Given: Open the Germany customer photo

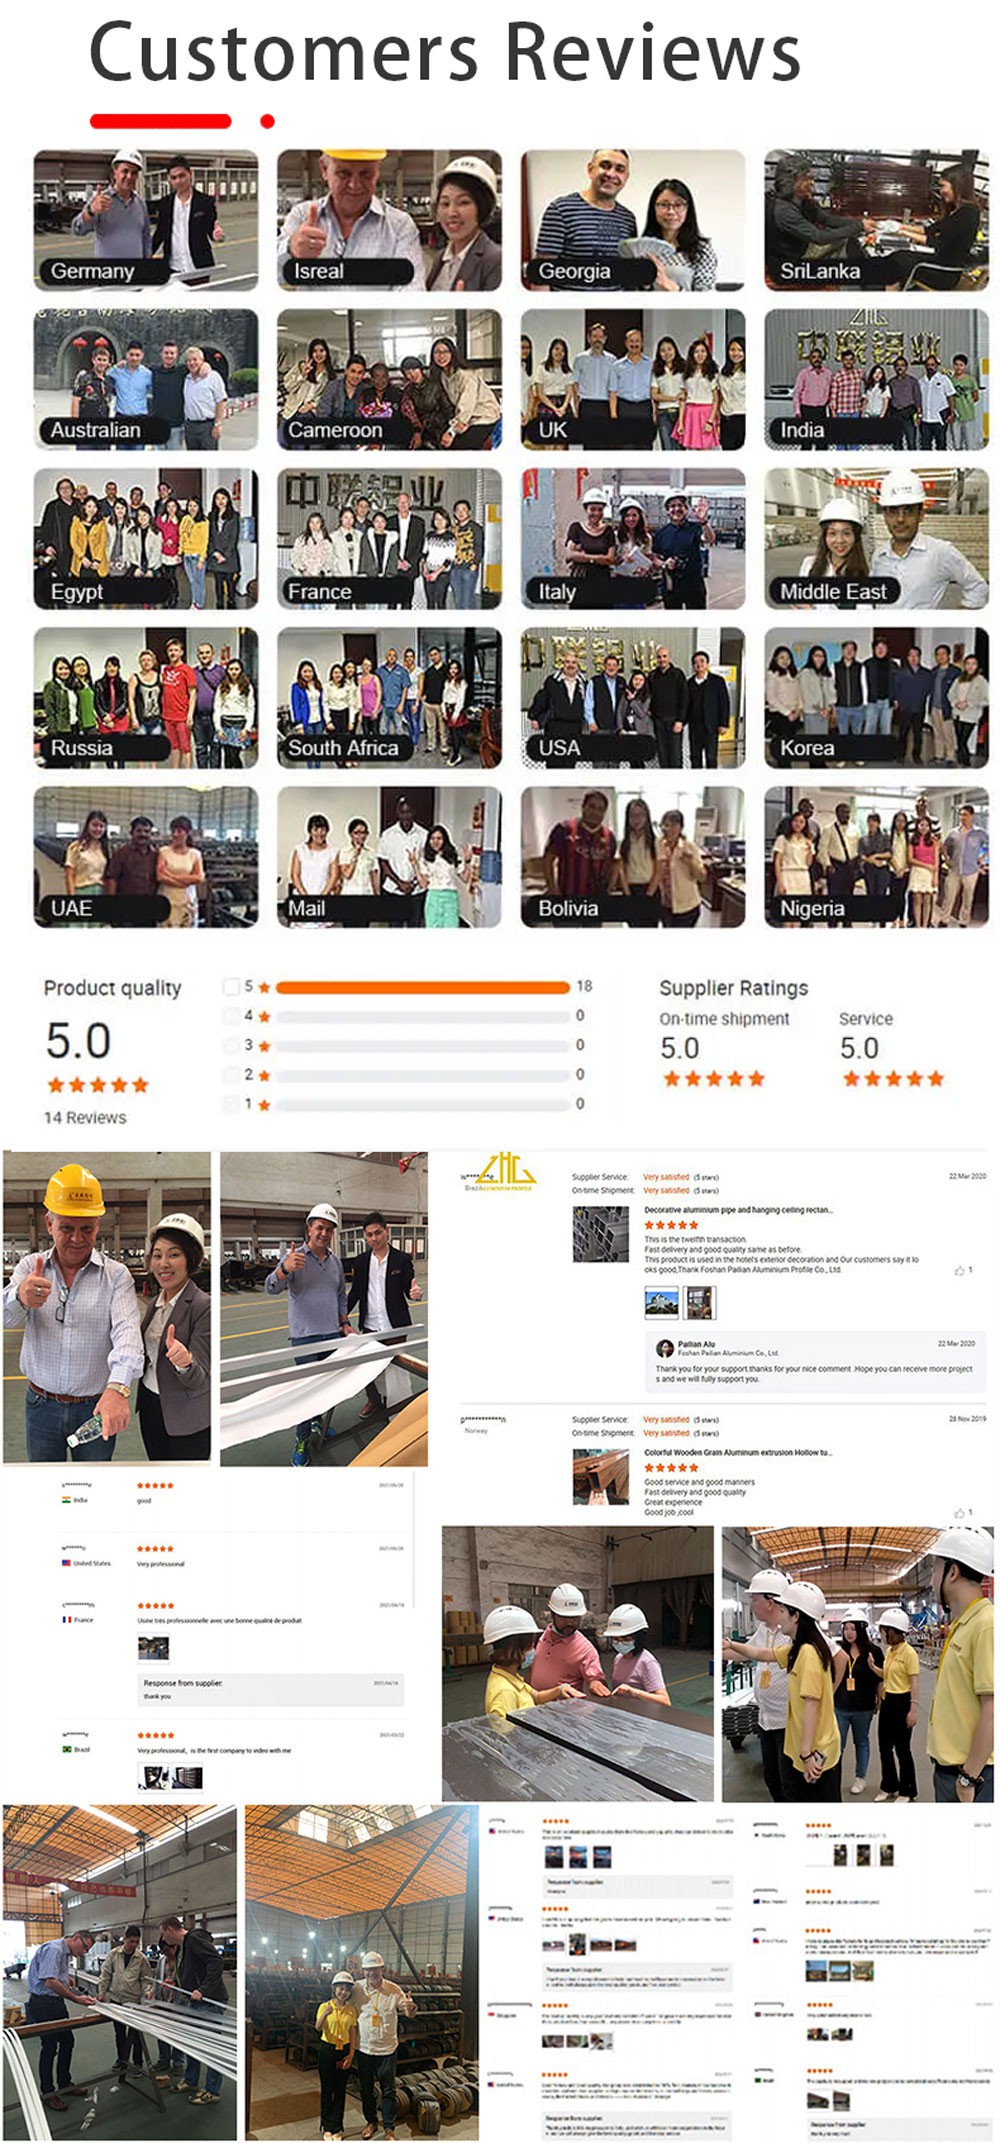Looking at the screenshot, I should click(146, 220).
